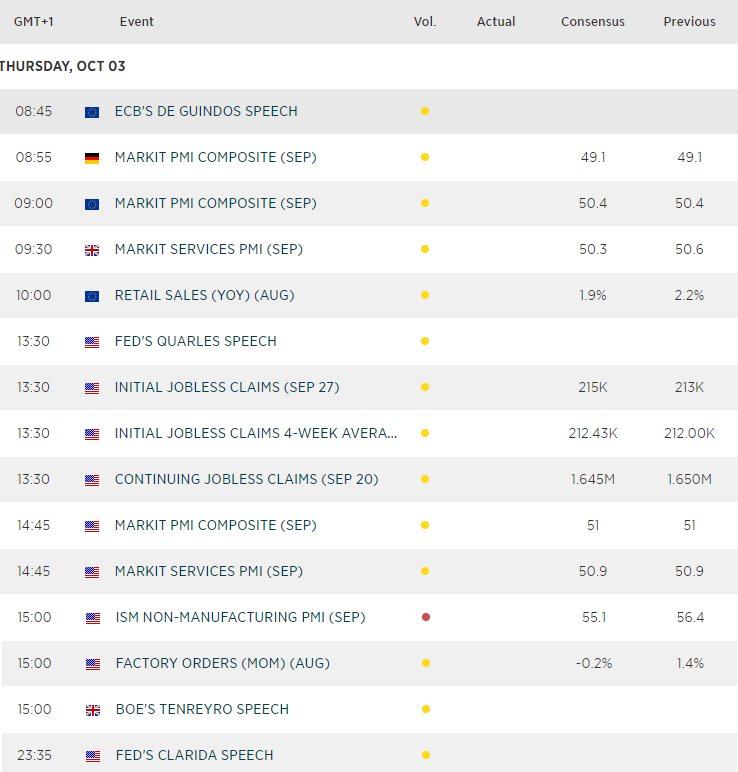738x772 pixels.
Task: Click the US flag beside Fed's Clarida Speech
Action: [x=92, y=756]
